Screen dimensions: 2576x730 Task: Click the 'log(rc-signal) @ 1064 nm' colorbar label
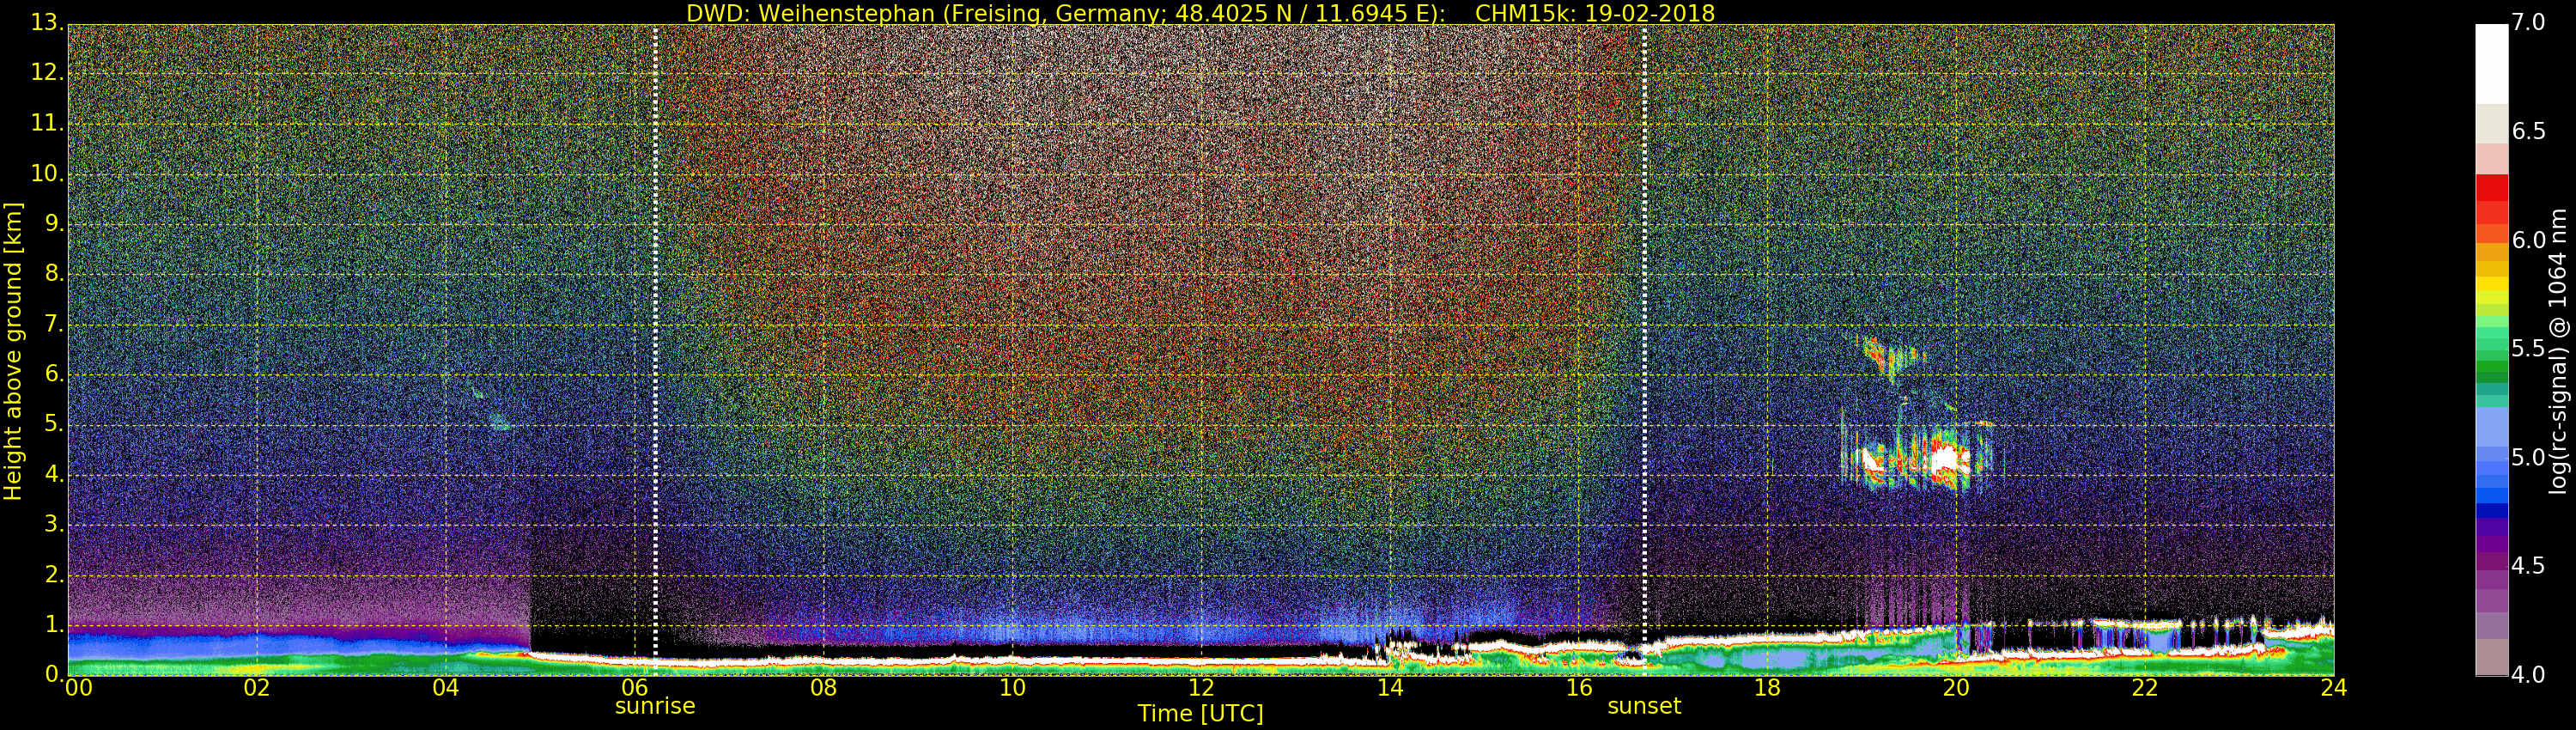tap(2557, 351)
